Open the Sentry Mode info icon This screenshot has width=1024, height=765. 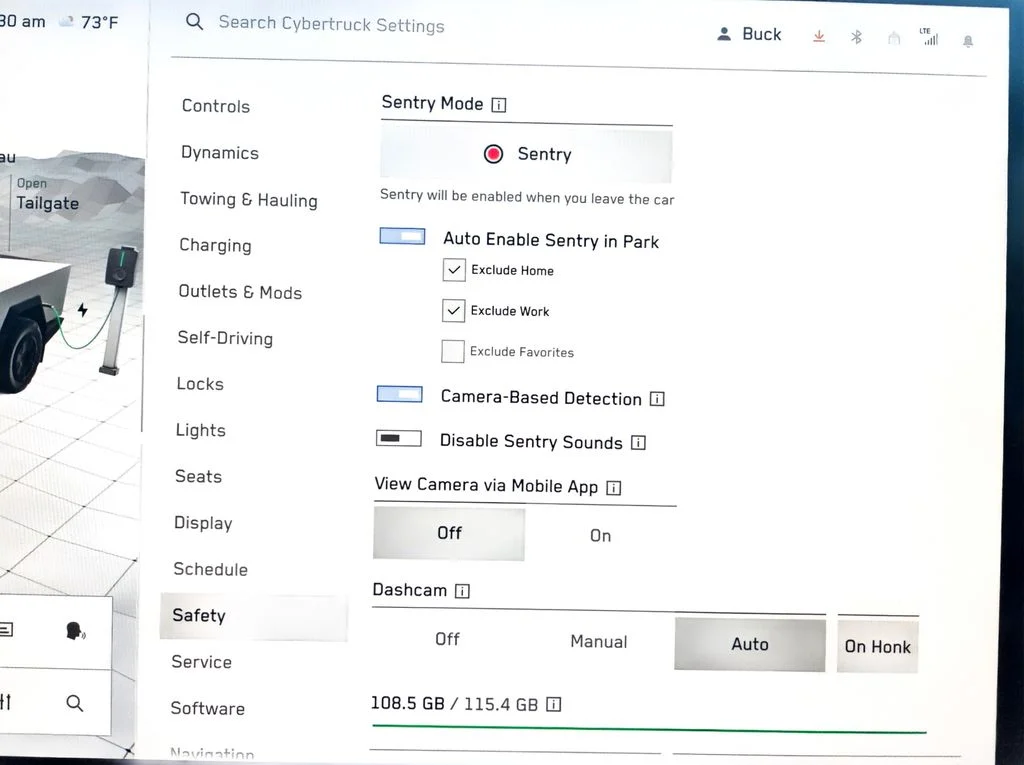[x=499, y=105]
